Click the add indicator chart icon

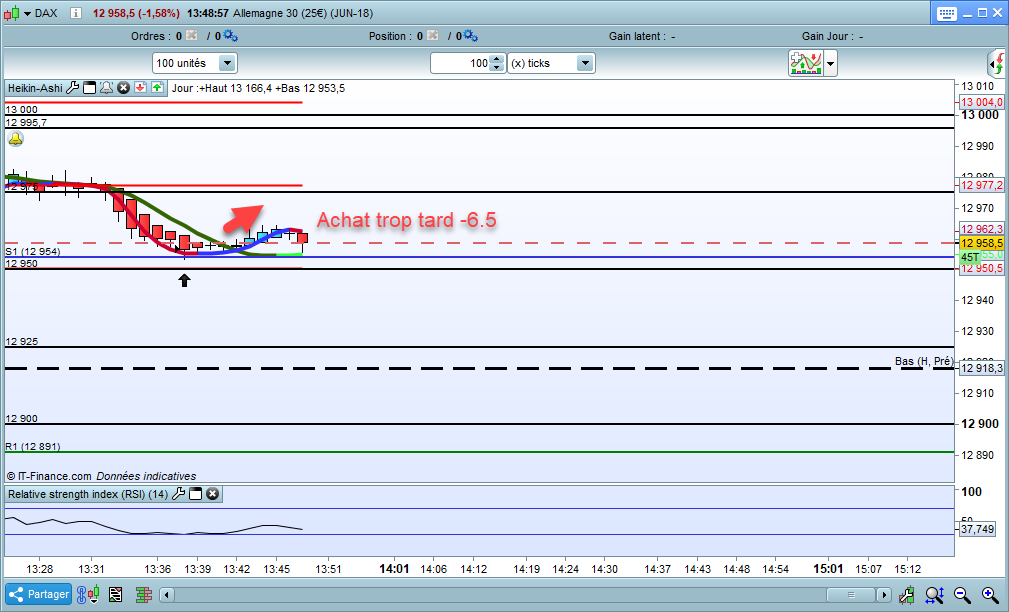(x=805, y=63)
